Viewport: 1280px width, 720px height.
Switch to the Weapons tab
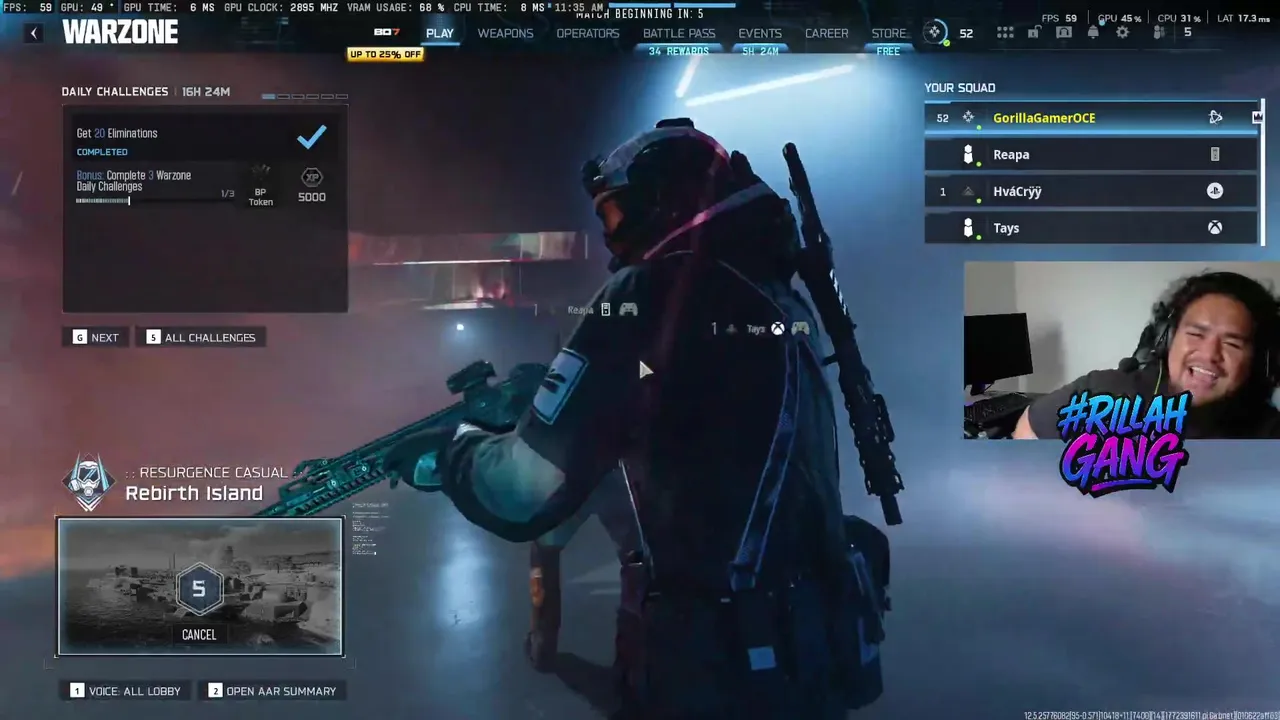(x=505, y=33)
